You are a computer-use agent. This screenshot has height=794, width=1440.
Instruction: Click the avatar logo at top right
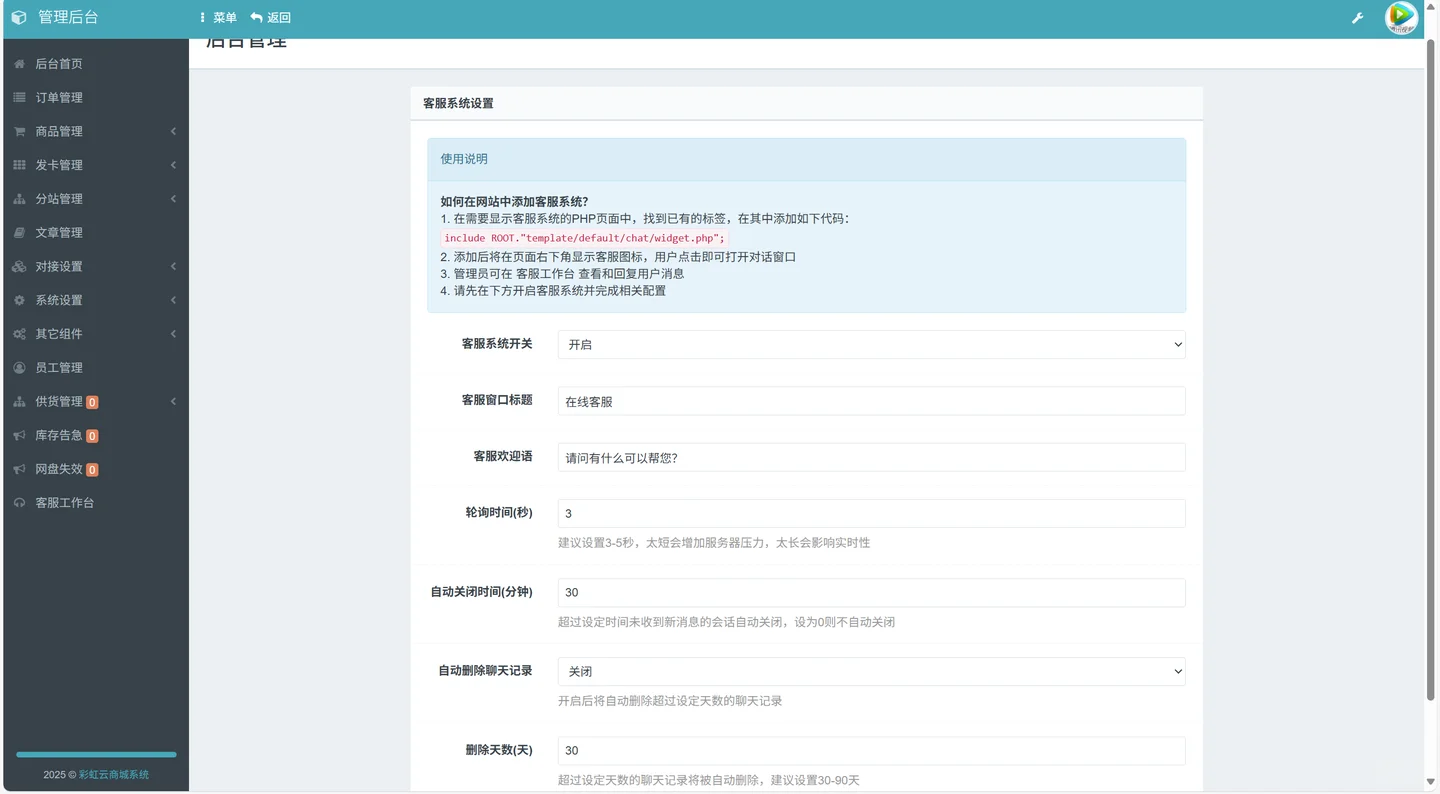coord(1400,17)
